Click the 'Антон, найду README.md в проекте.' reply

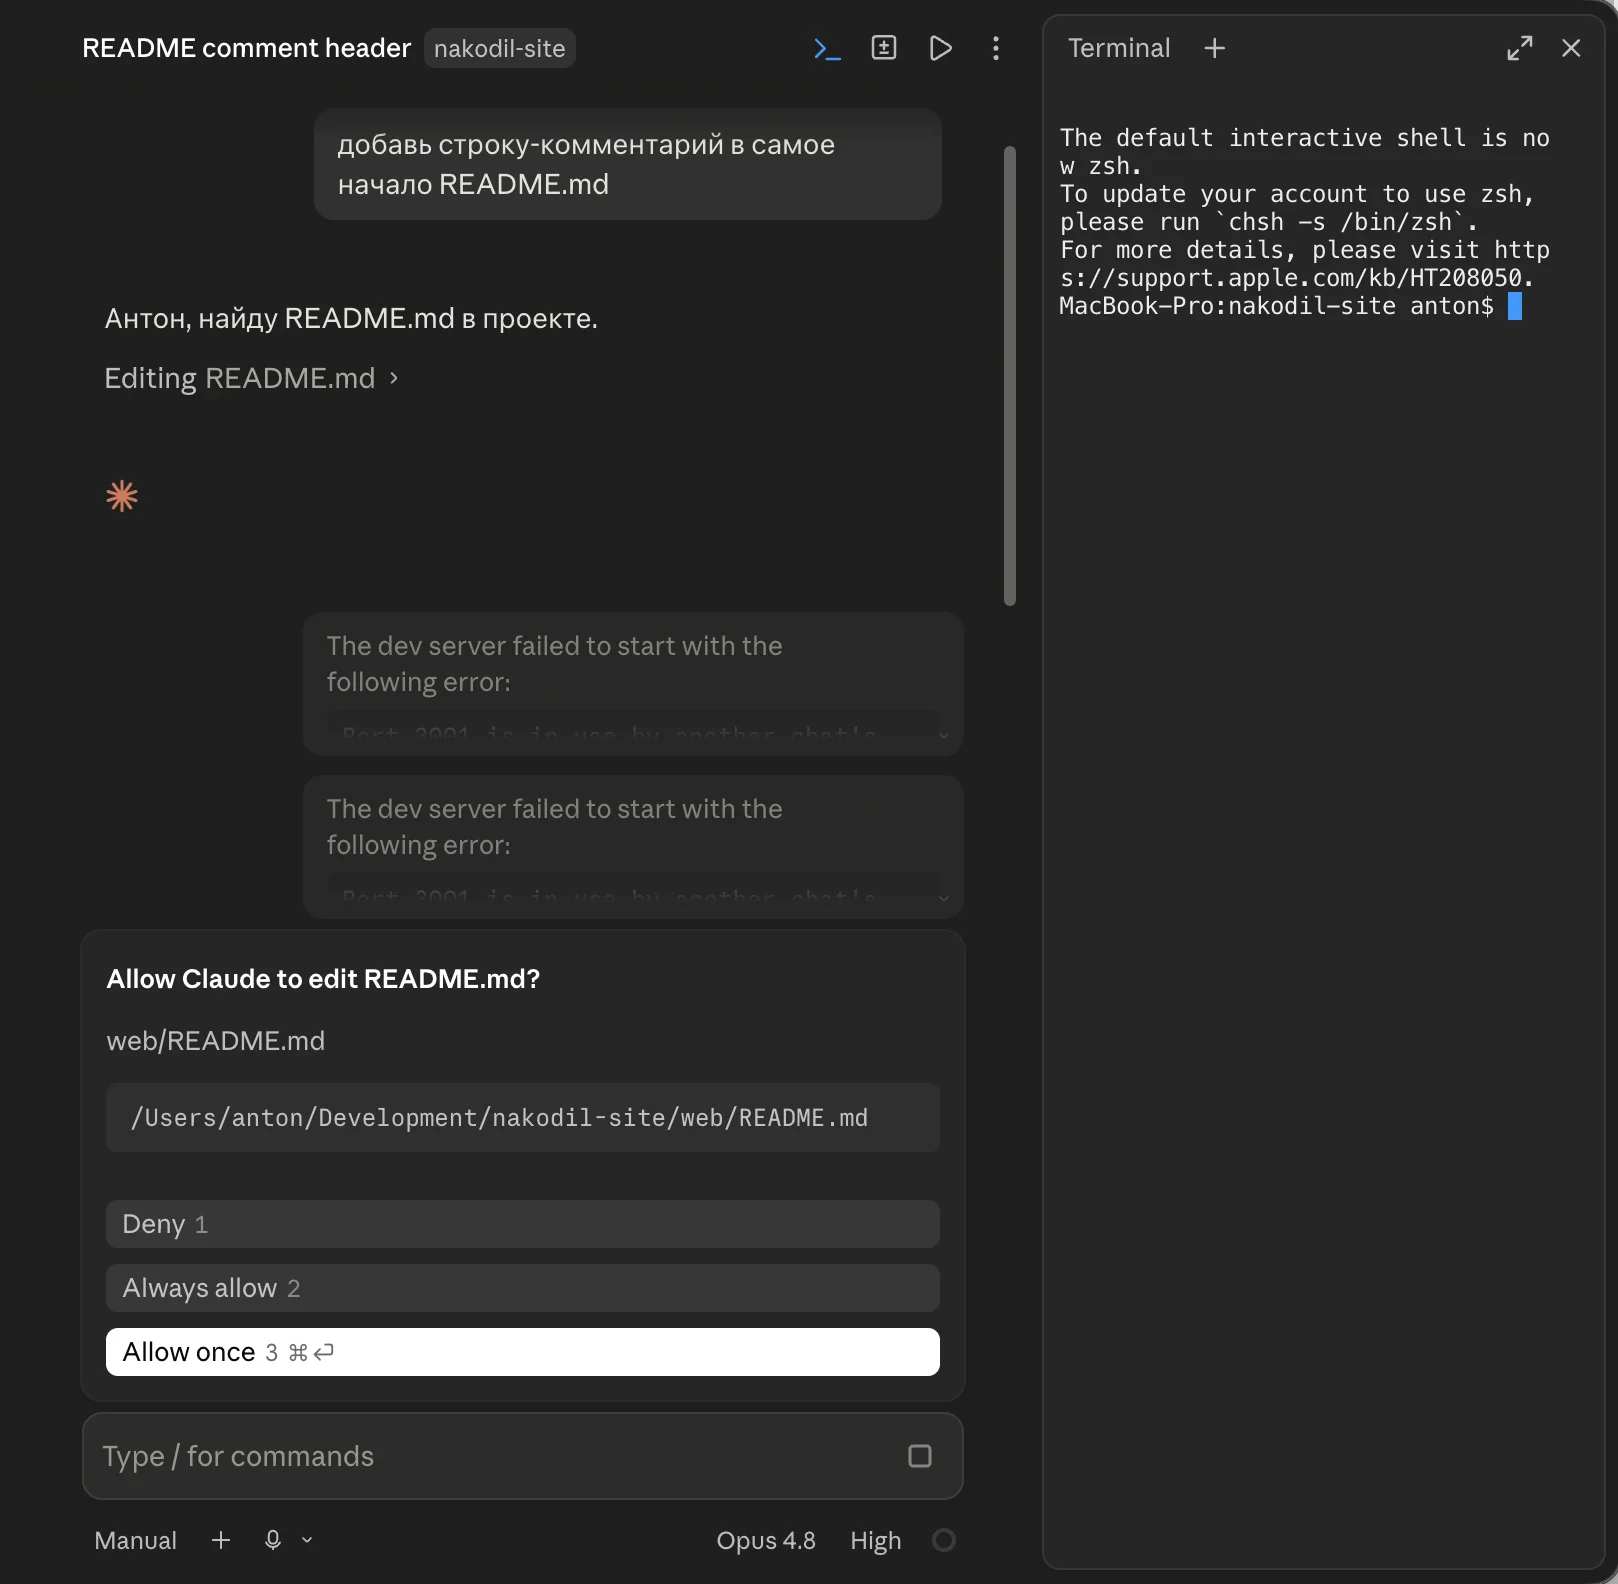tap(351, 318)
